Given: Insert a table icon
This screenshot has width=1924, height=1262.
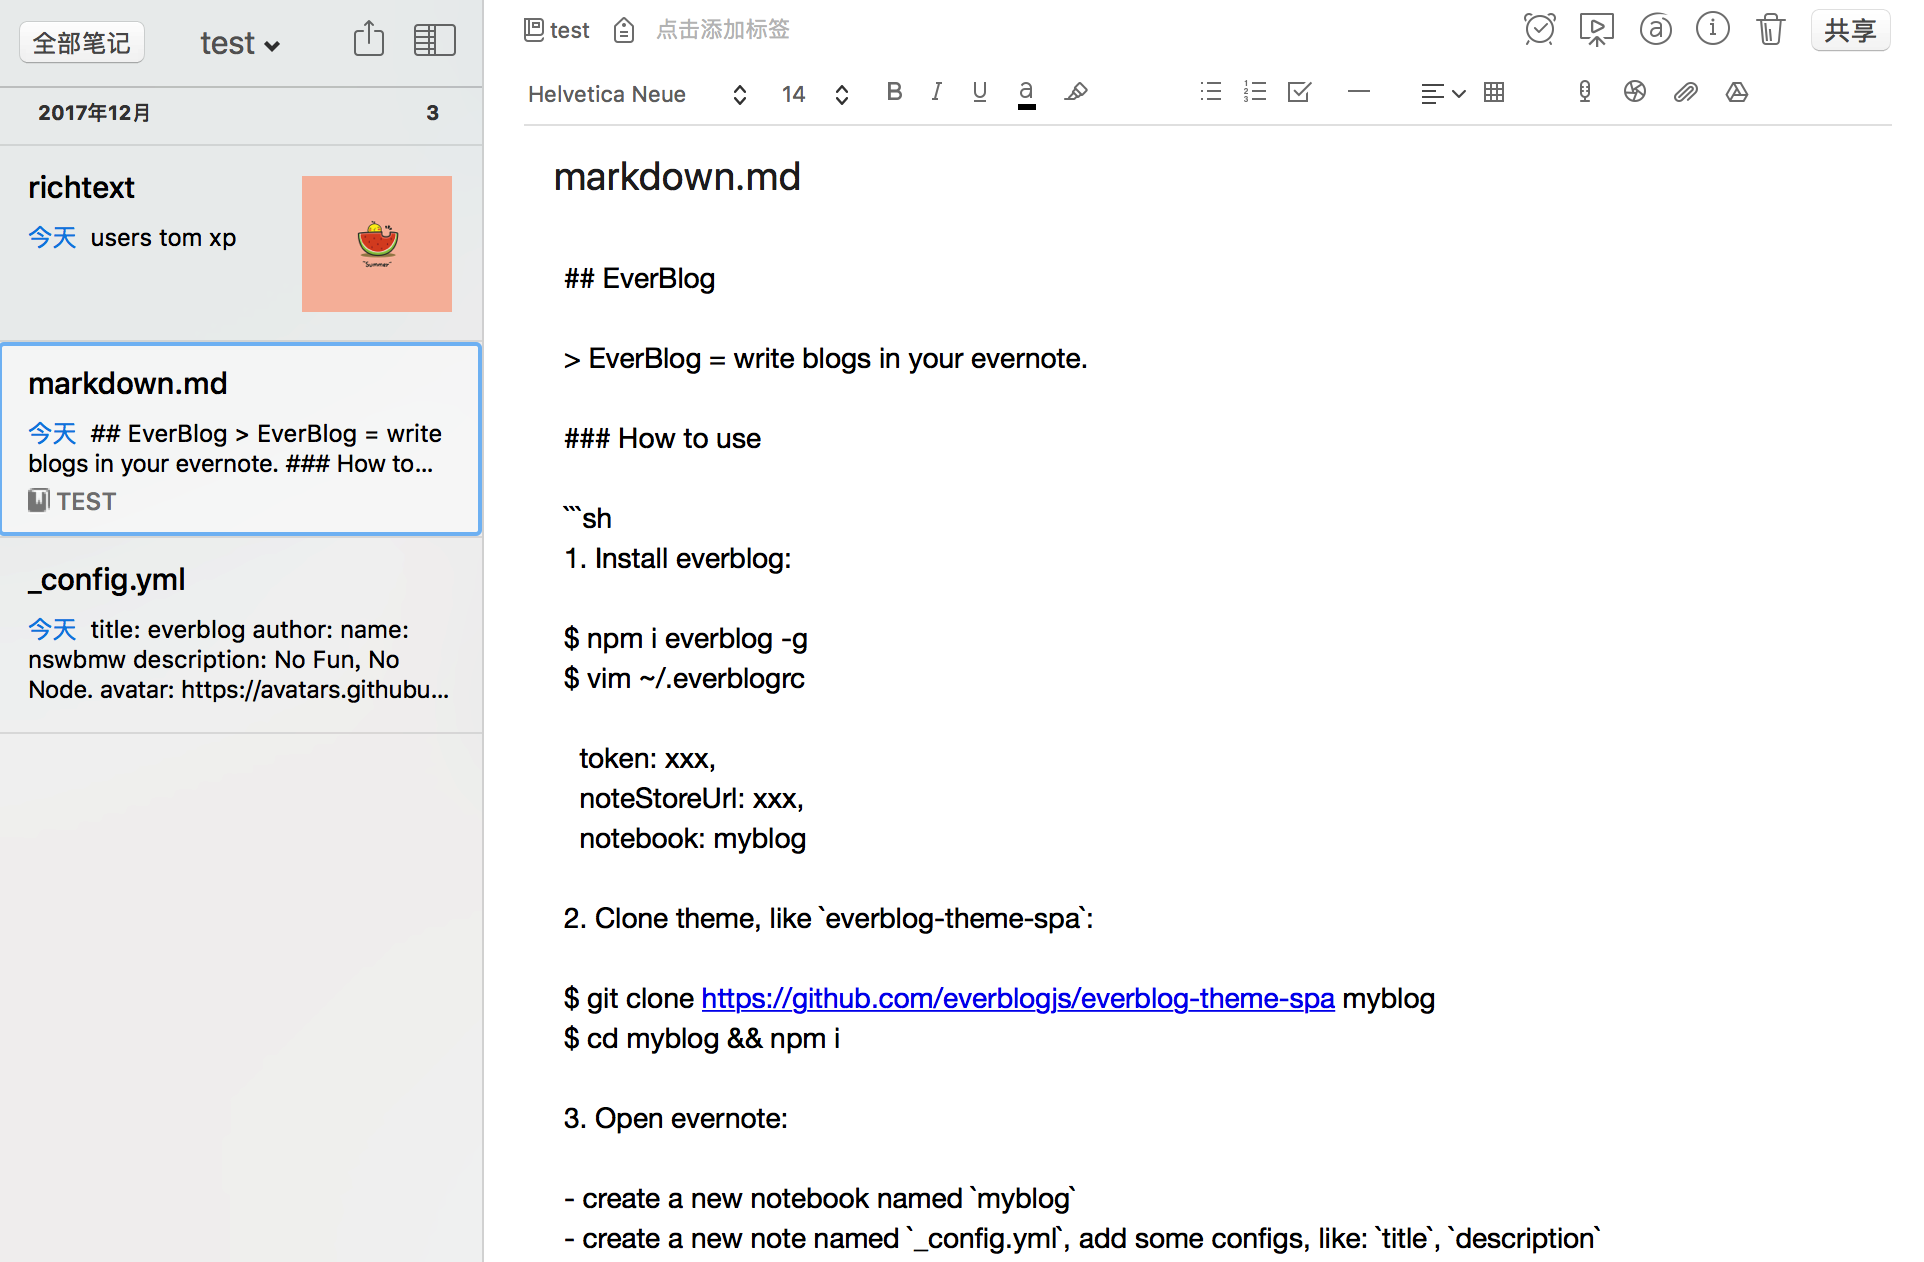Looking at the screenshot, I should (x=1494, y=93).
